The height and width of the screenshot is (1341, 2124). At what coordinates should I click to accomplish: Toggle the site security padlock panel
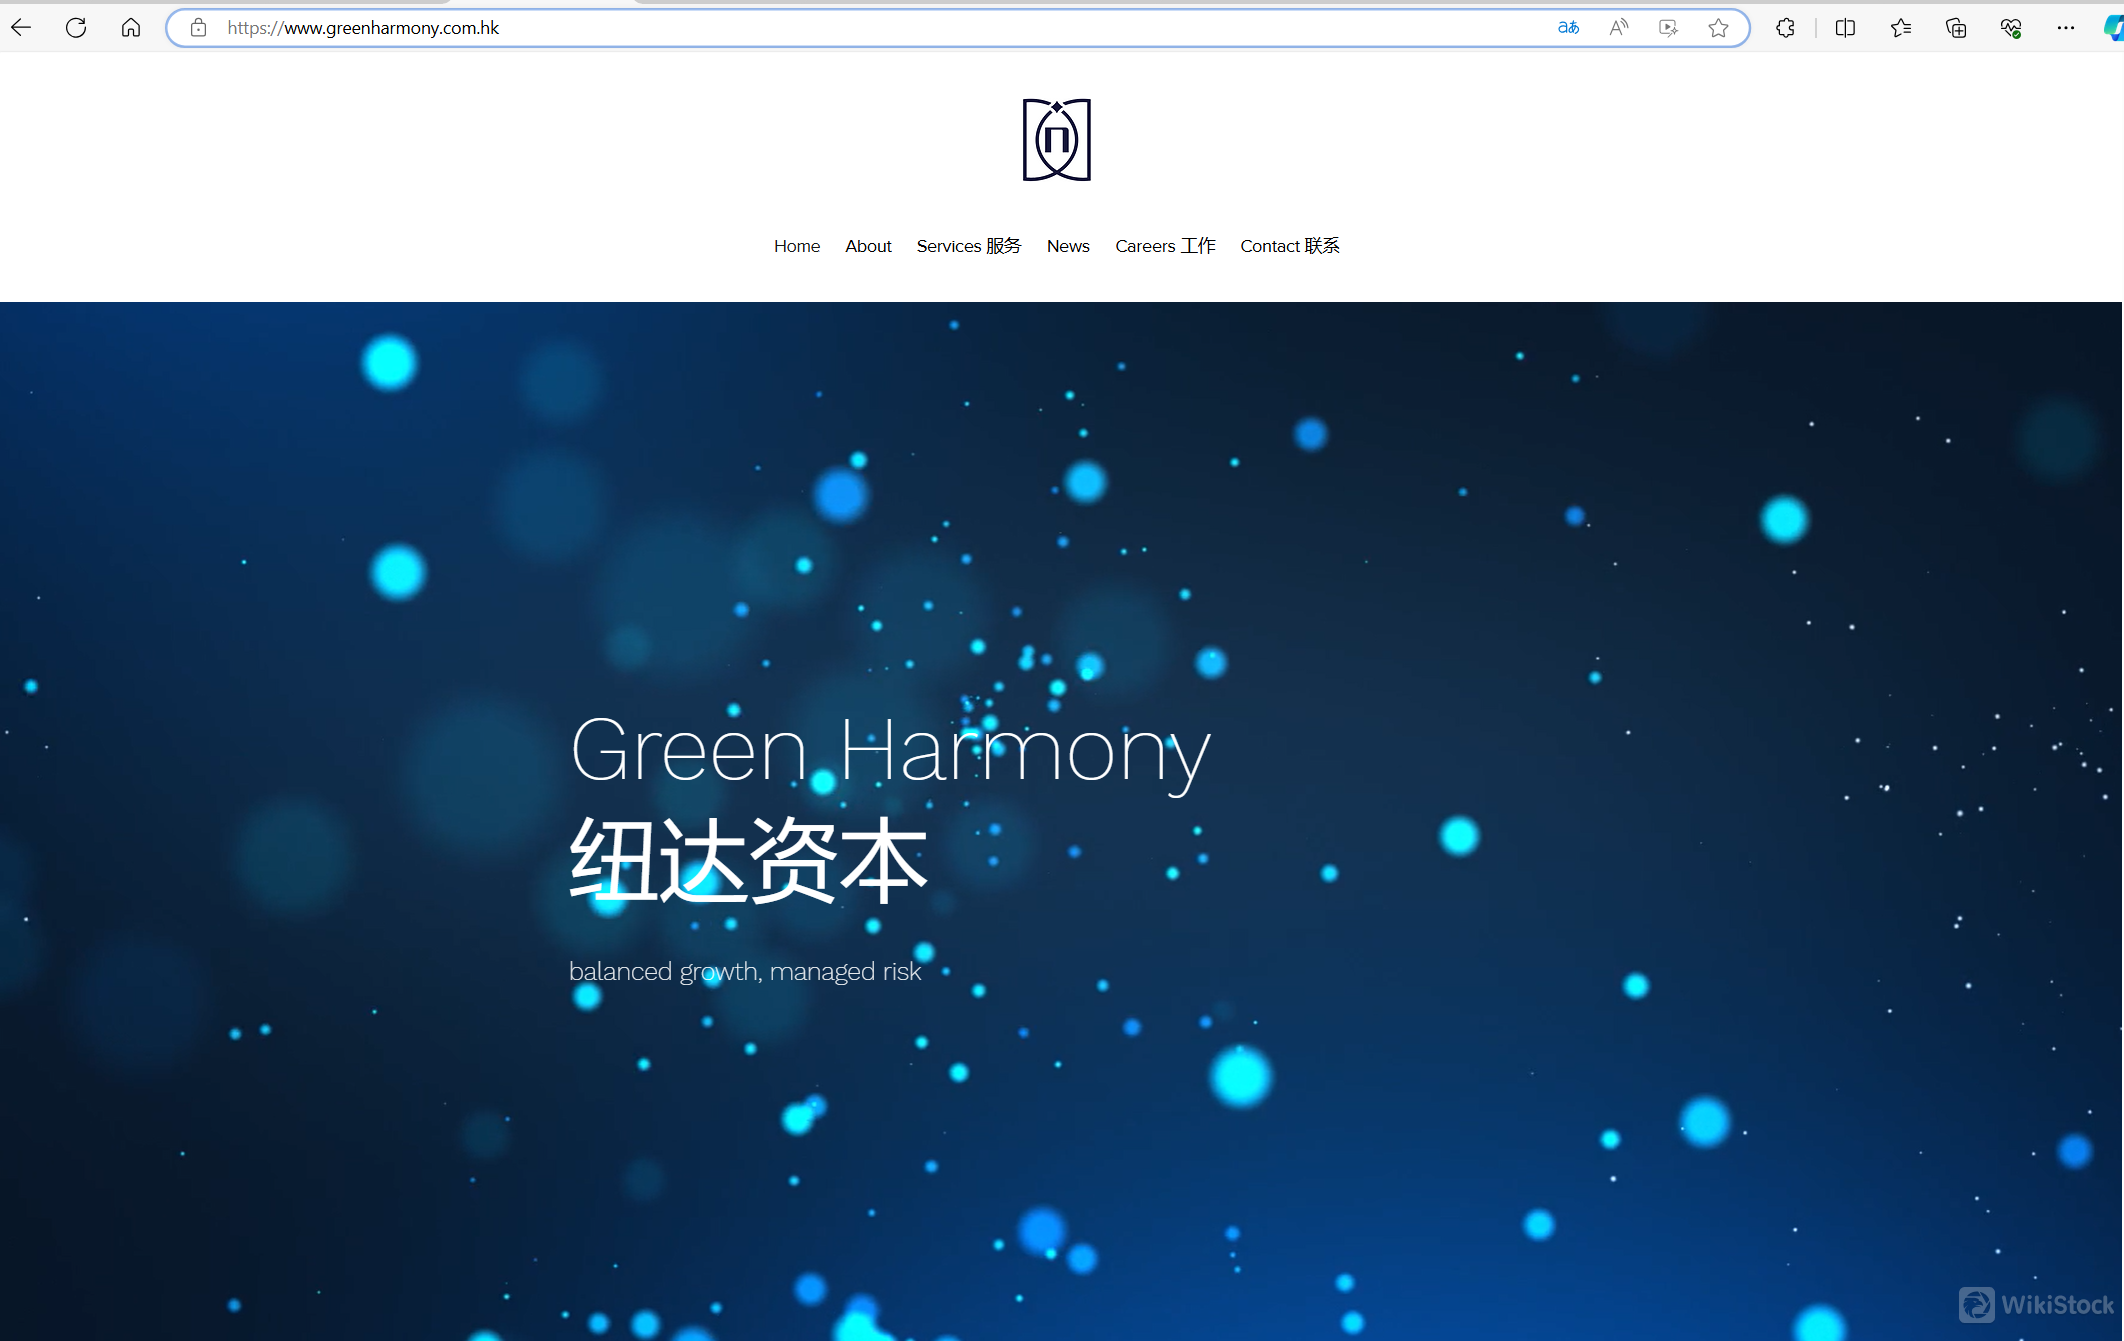click(x=198, y=27)
